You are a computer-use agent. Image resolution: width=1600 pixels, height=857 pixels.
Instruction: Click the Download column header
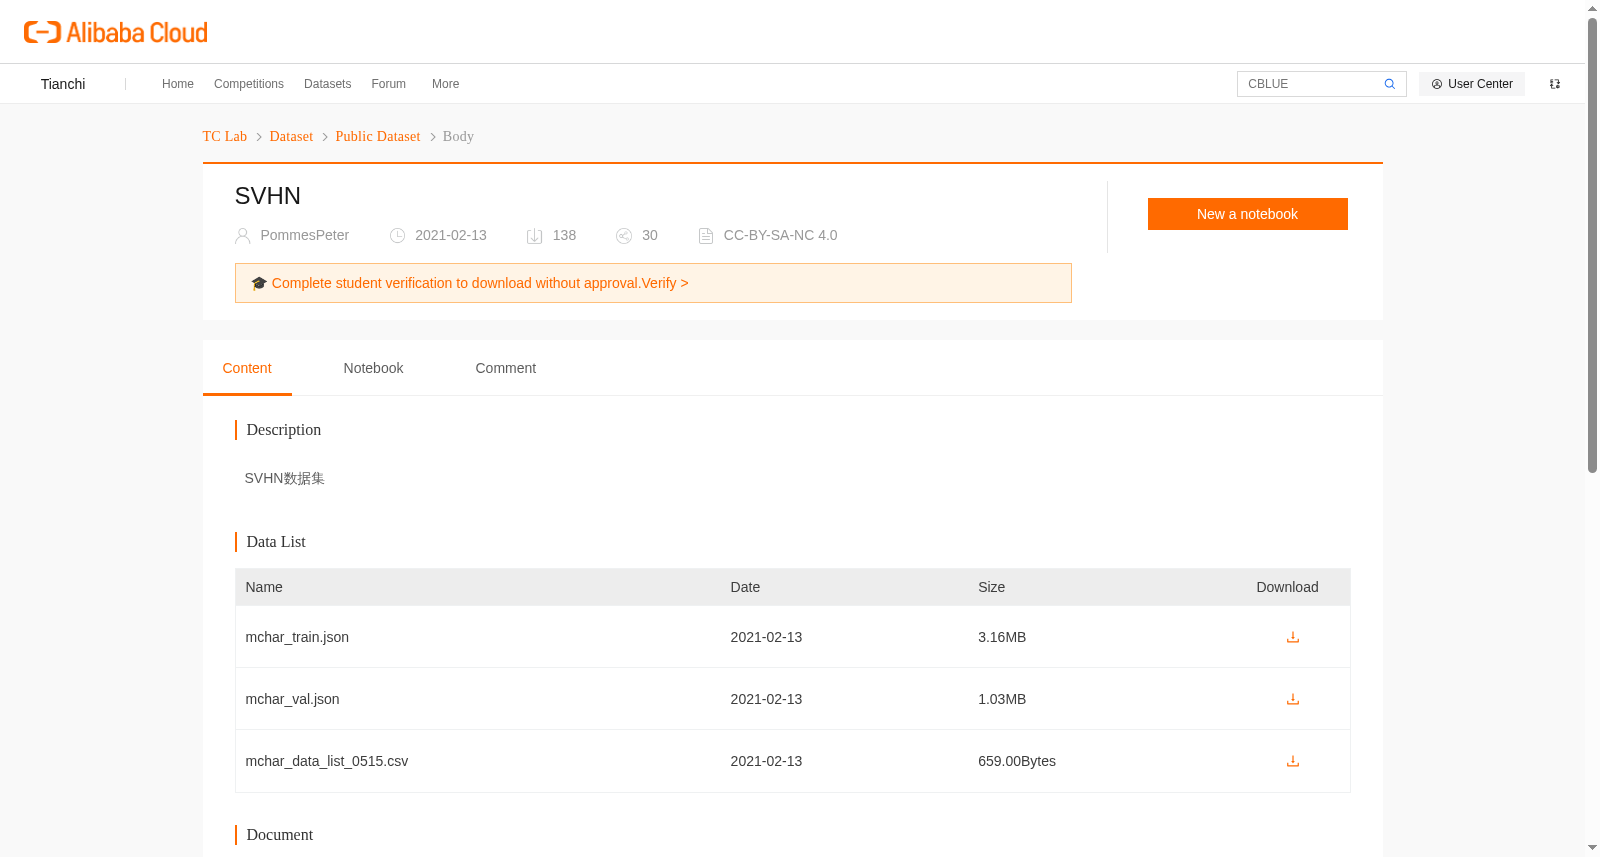click(x=1287, y=587)
